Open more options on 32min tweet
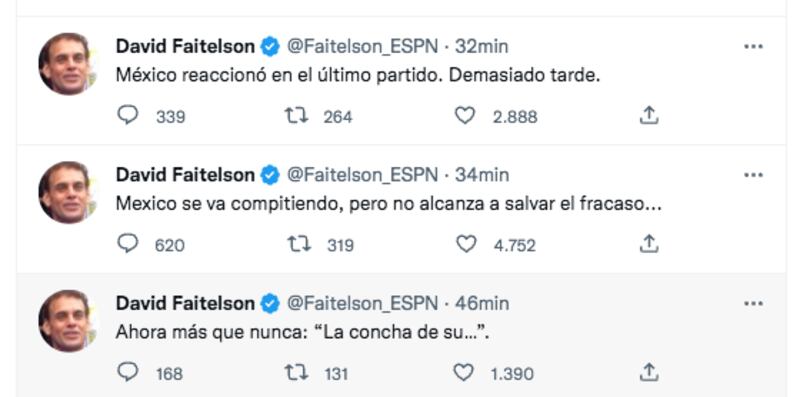 coord(753,46)
